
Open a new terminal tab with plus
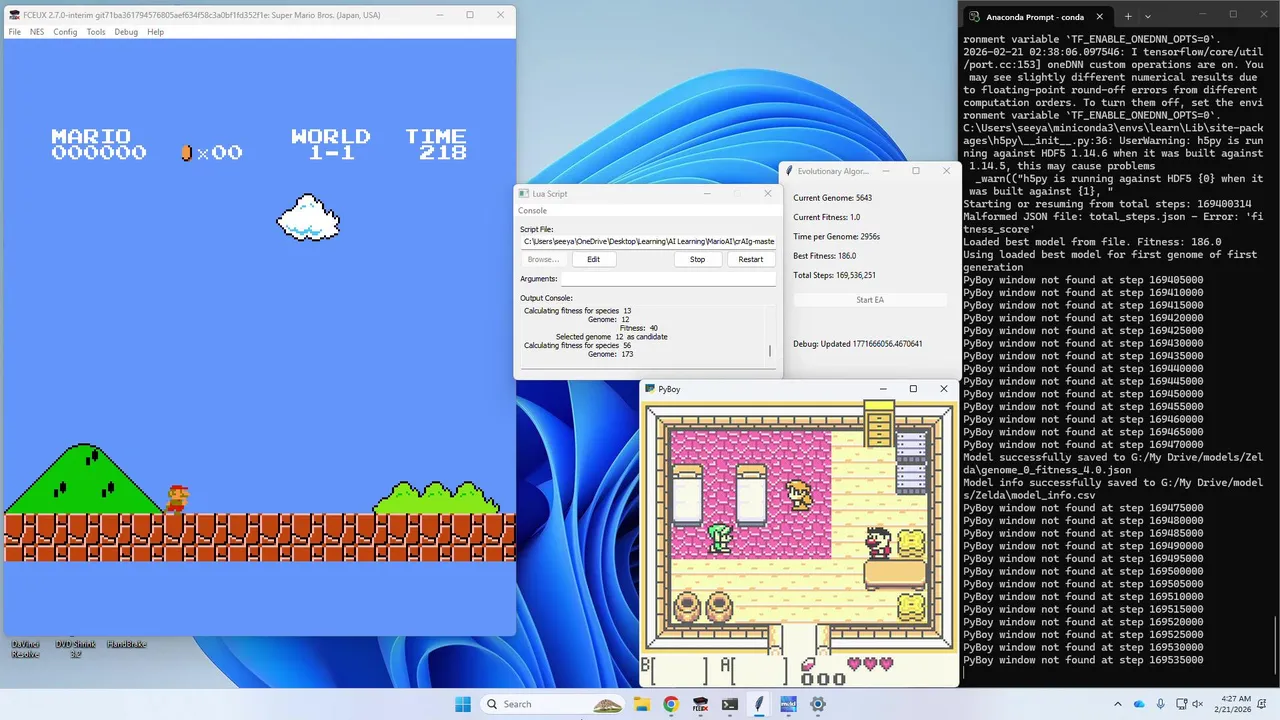pyautogui.click(x=1128, y=16)
